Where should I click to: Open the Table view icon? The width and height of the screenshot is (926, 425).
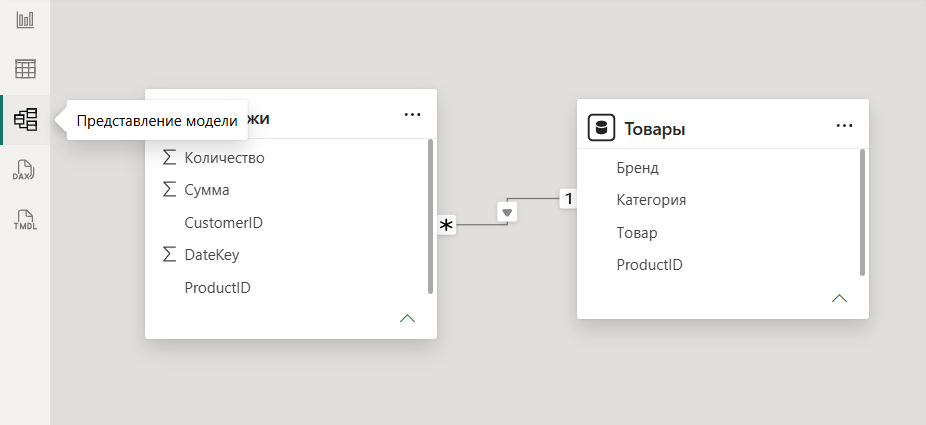click(x=25, y=69)
